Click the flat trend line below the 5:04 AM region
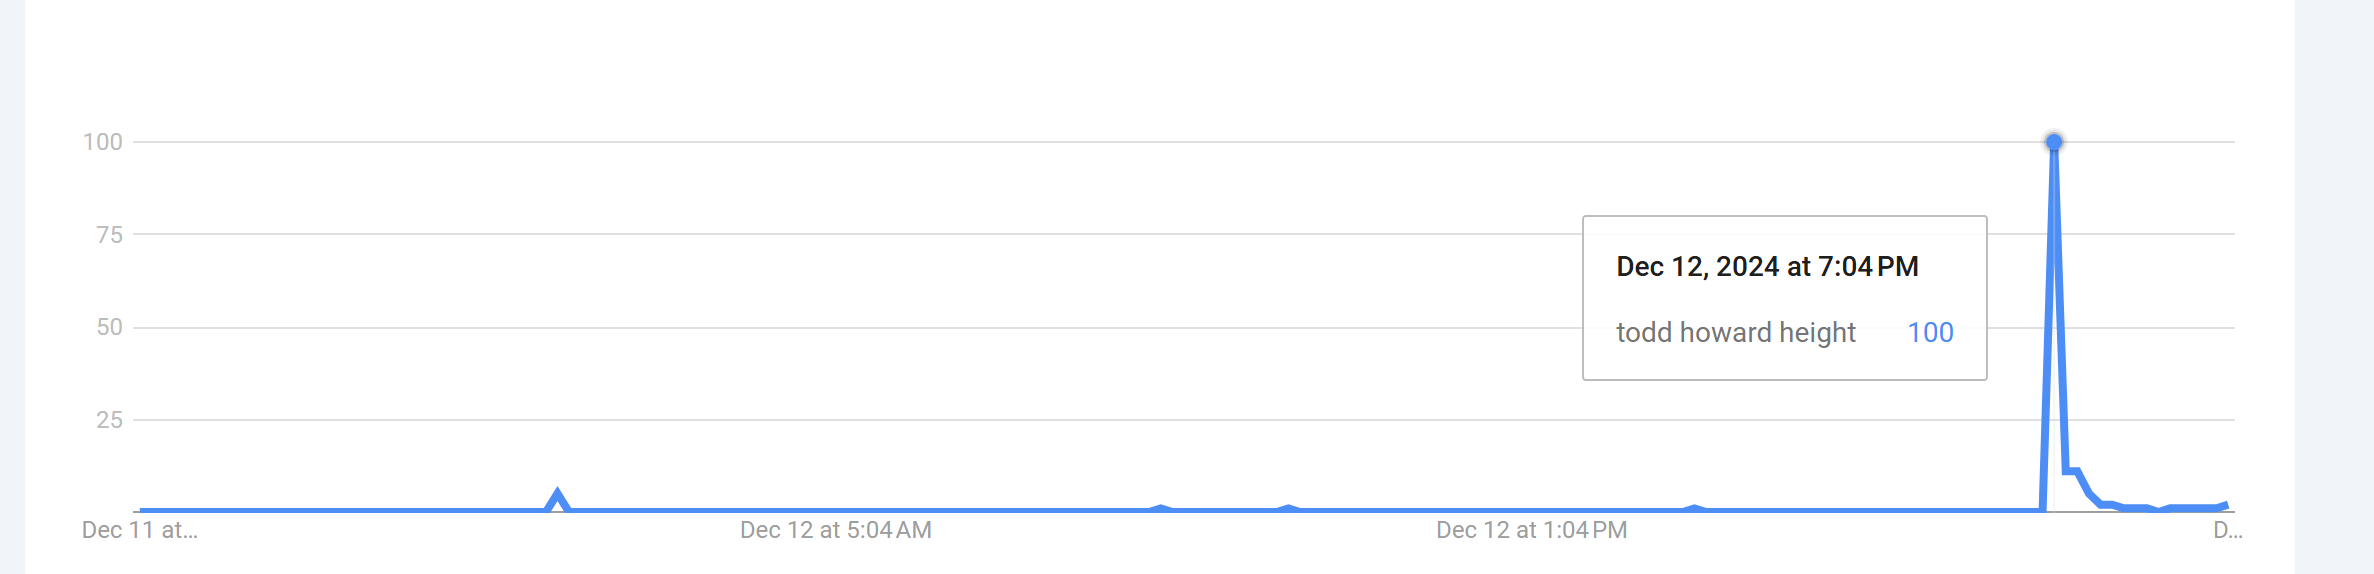This screenshot has width=2374, height=574. tap(836, 510)
